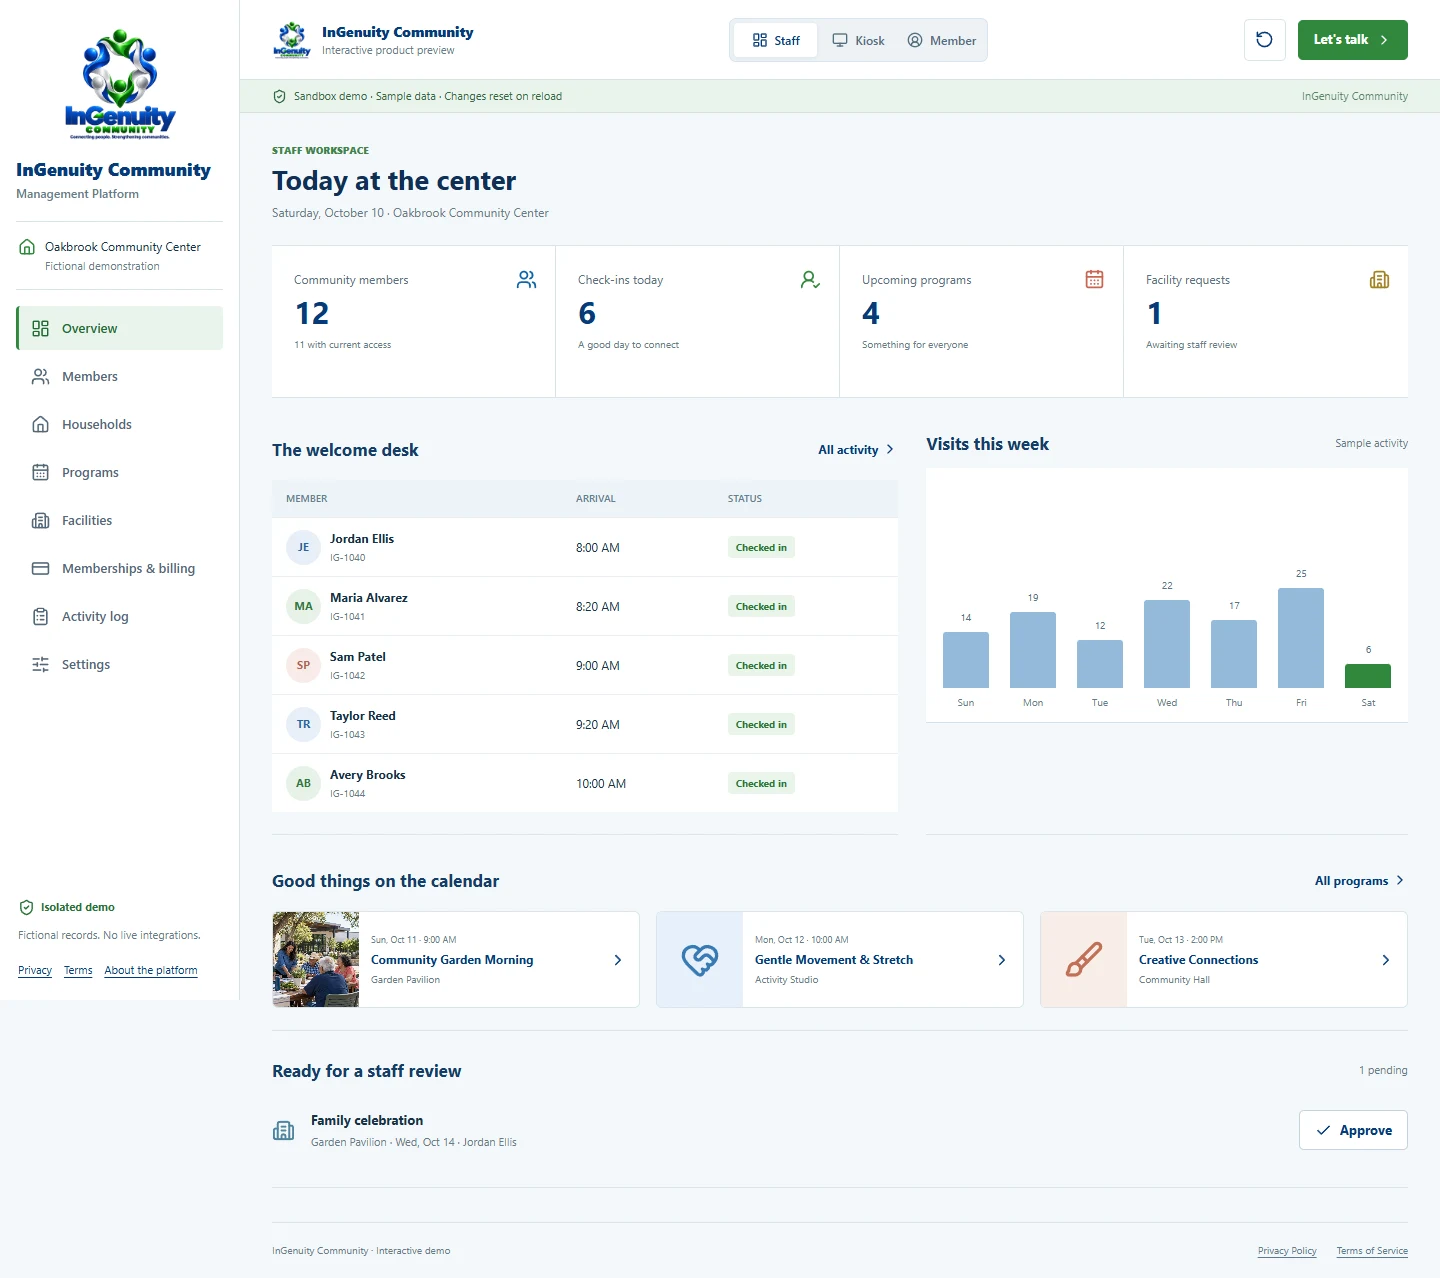Click Avery Brooks AB avatar
The width and height of the screenshot is (1440, 1278).
coord(303,784)
